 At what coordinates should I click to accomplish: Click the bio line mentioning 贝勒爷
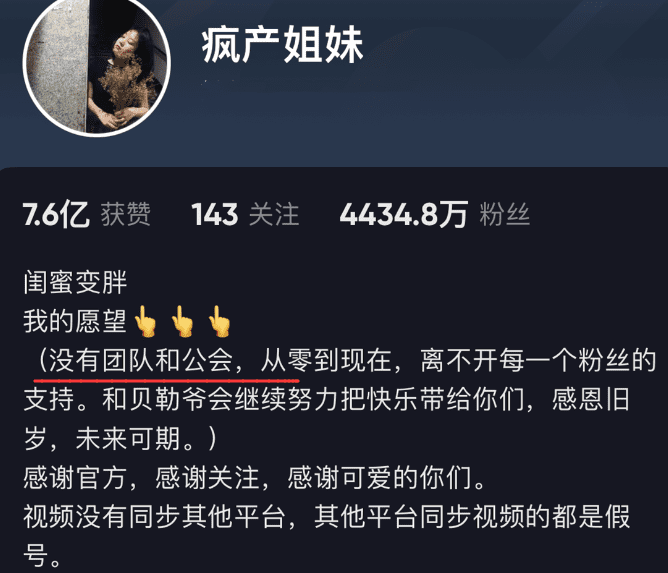(x=327, y=400)
